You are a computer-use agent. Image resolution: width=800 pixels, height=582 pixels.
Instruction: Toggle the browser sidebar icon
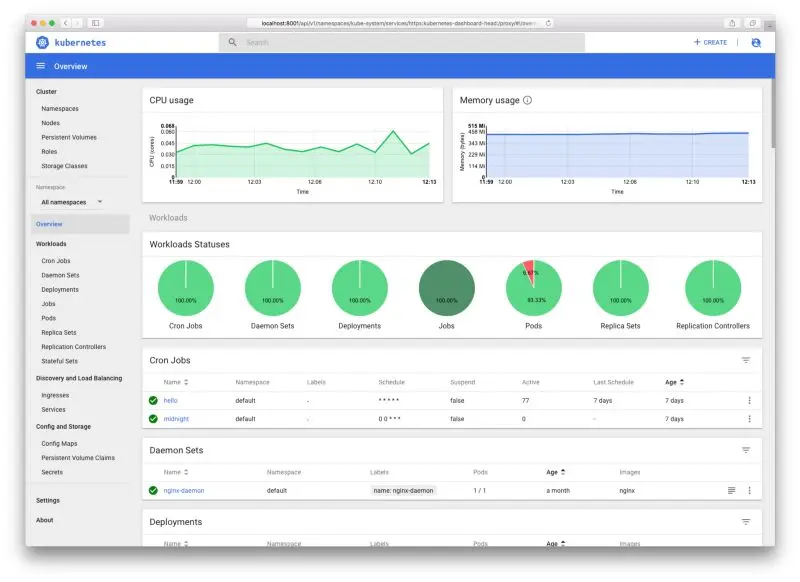point(95,23)
